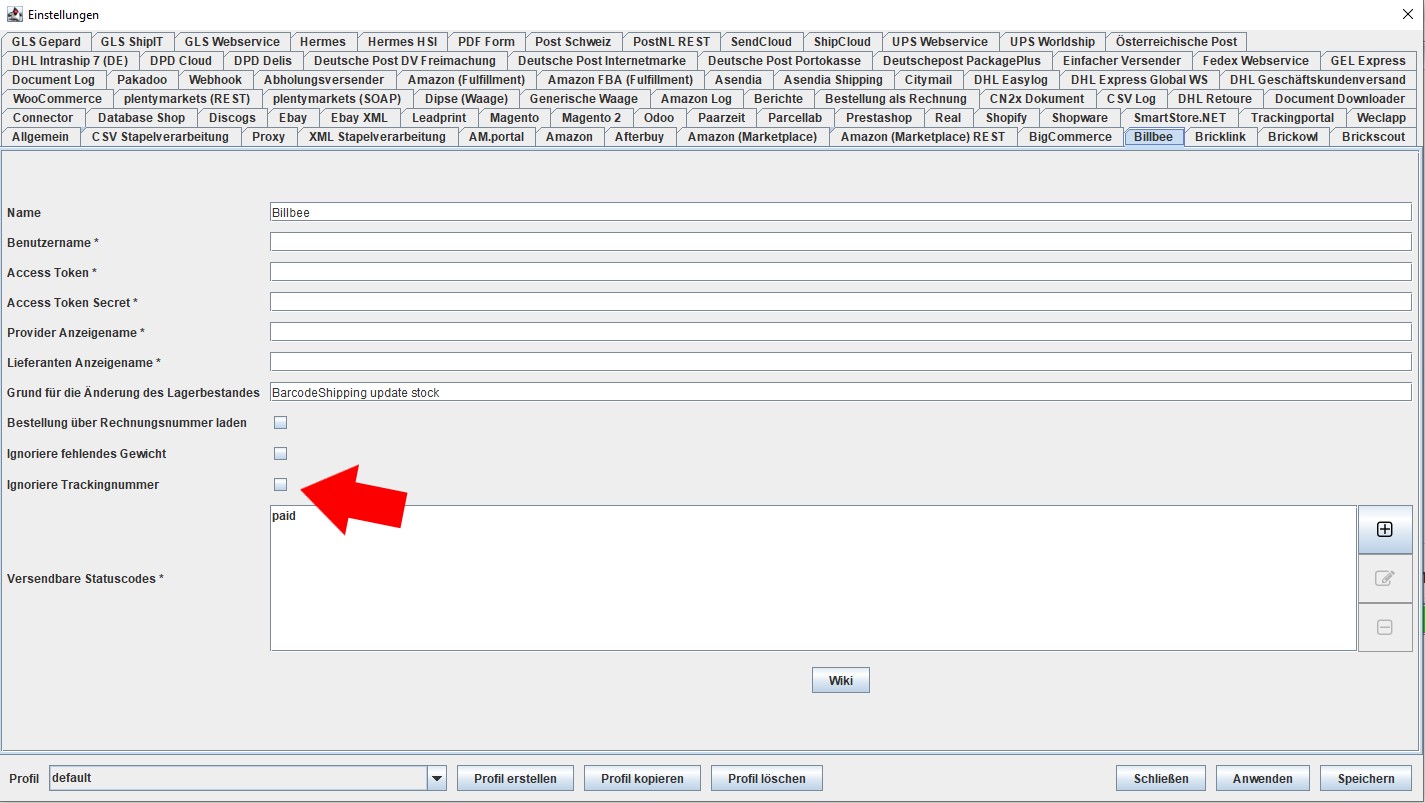This screenshot has height=803, width=1425.
Task: Open the Deutsche Post Internetmarke tab
Action: click(x=601, y=61)
